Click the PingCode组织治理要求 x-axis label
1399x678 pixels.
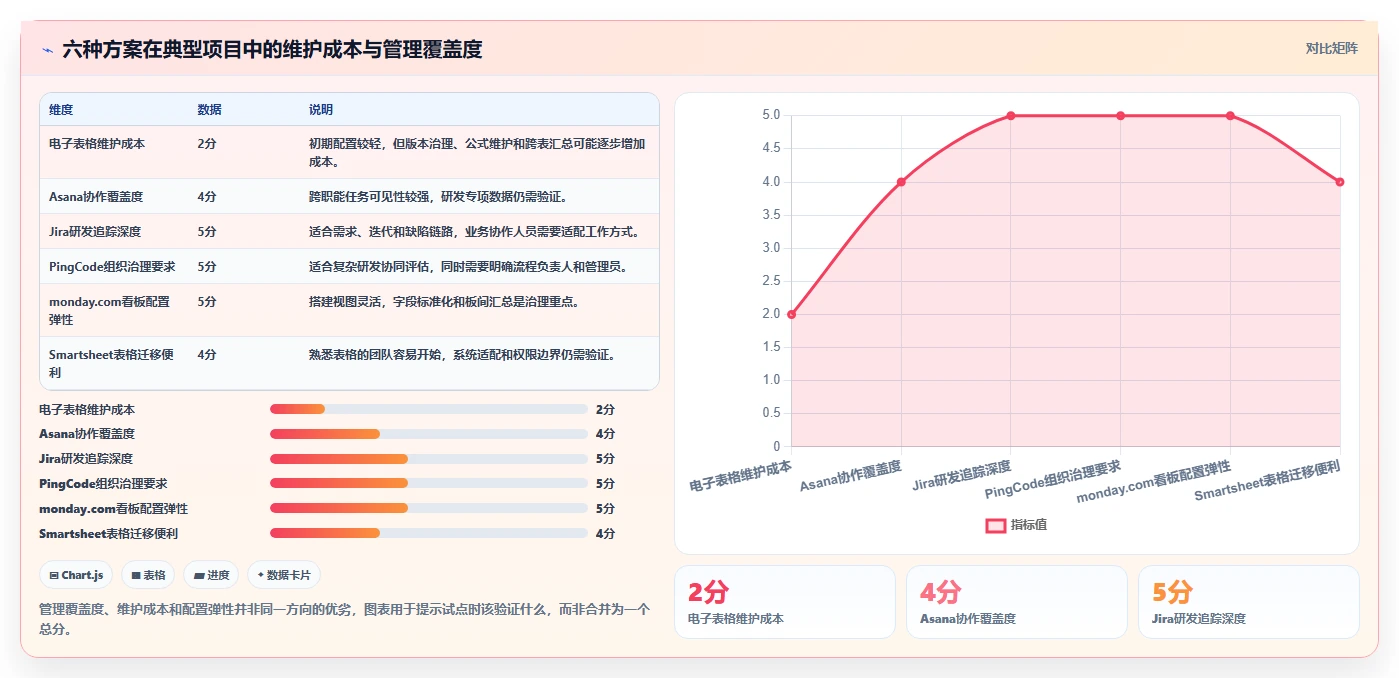click(1053, 480)
